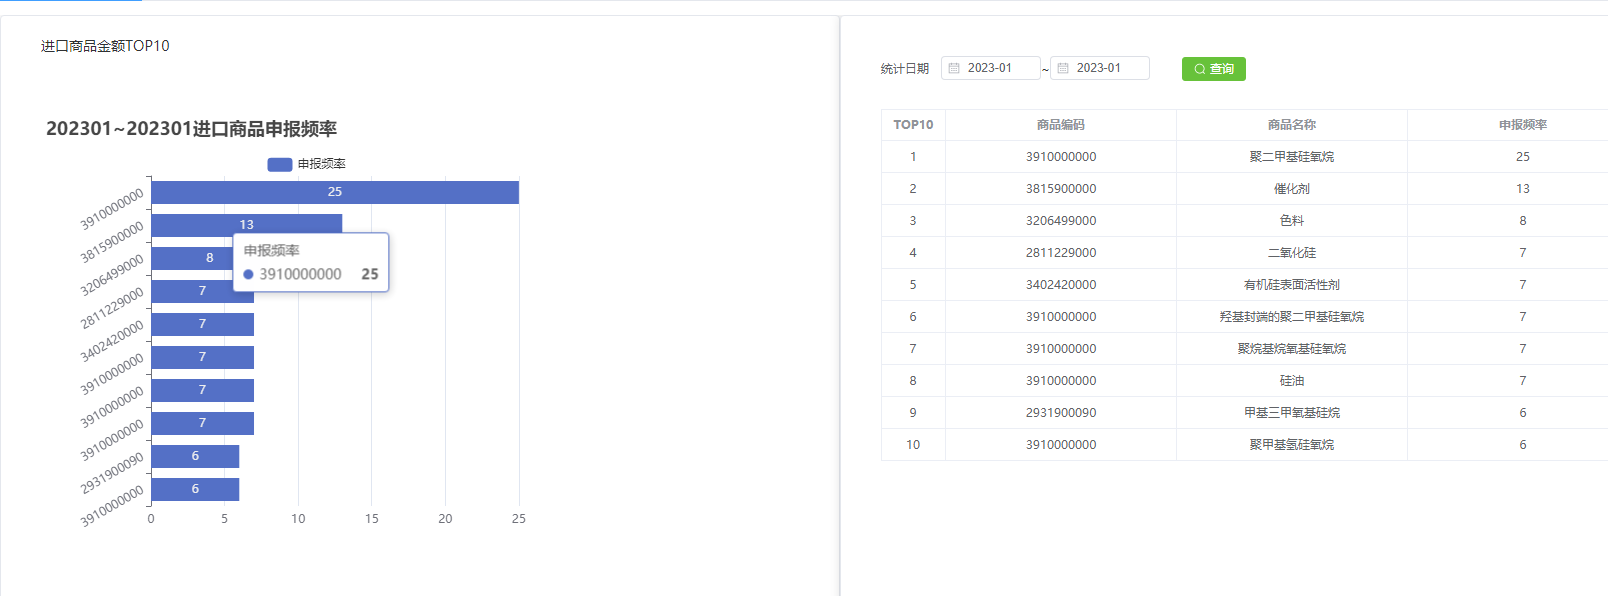Click the bottom chart bar with value 6
1608x596 pixels.
click(x=195, y=489)
